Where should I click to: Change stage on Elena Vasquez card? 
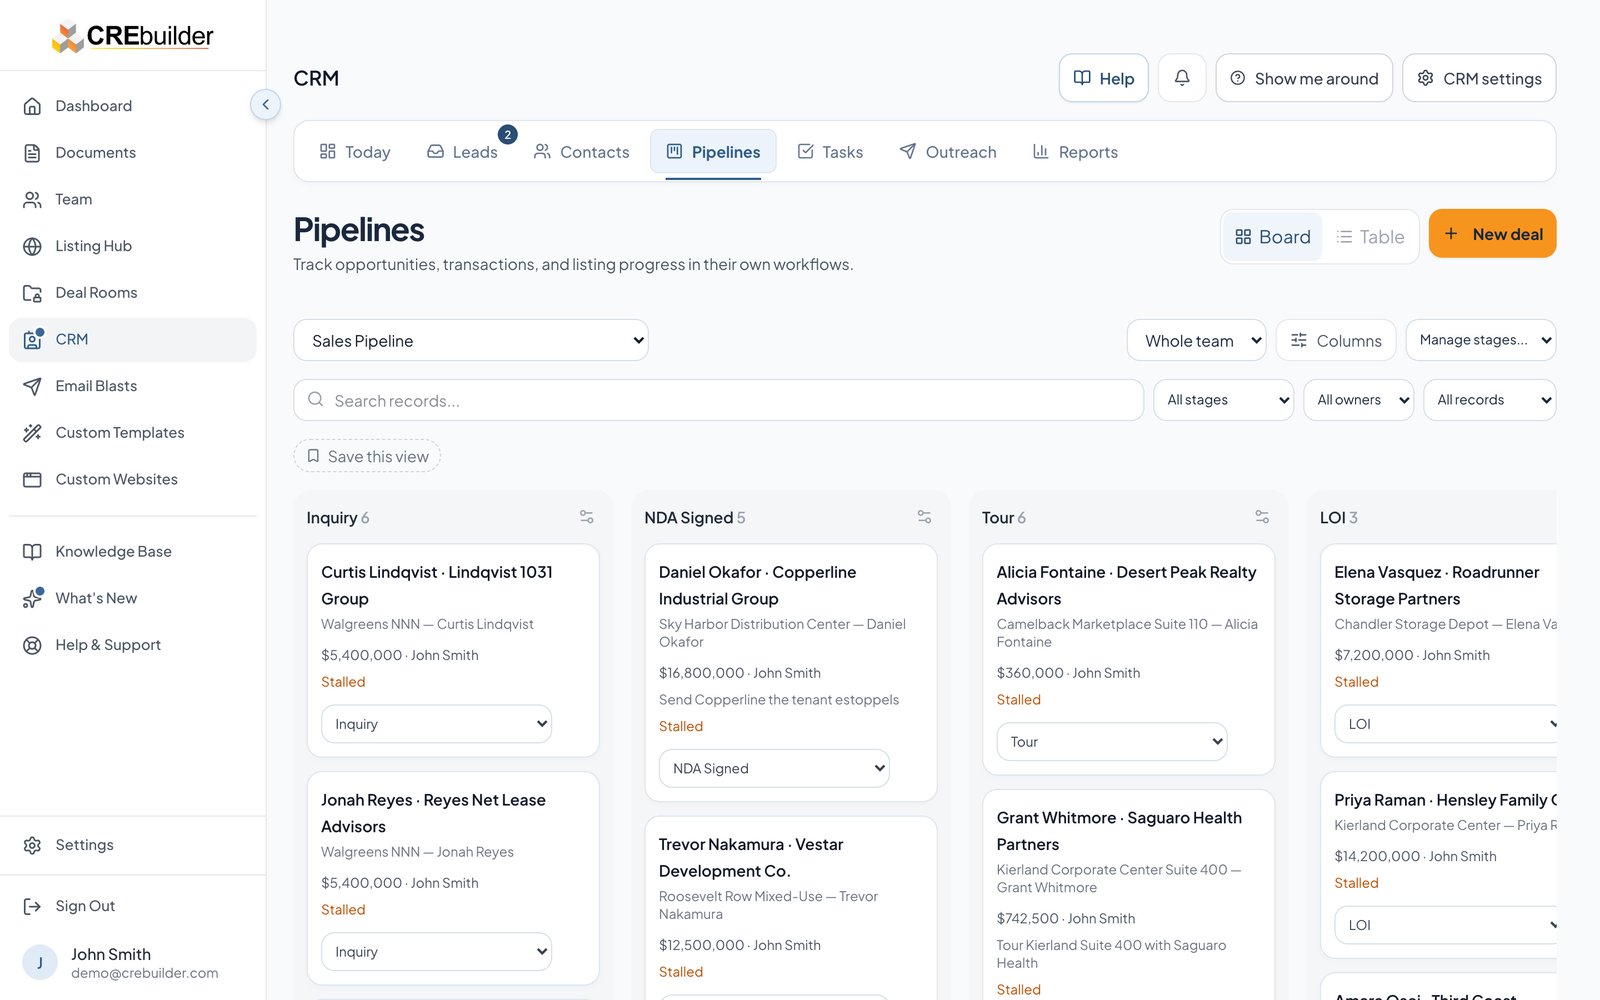(x=1446, y=724)
